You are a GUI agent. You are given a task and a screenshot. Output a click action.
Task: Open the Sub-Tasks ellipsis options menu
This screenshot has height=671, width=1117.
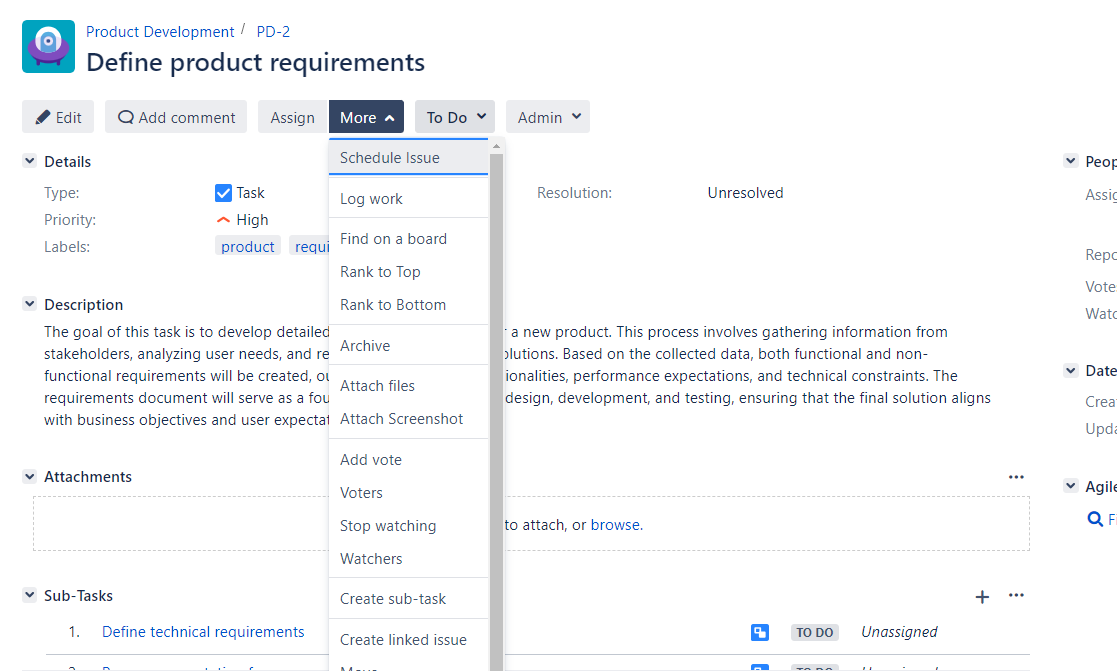[1016, 596]
